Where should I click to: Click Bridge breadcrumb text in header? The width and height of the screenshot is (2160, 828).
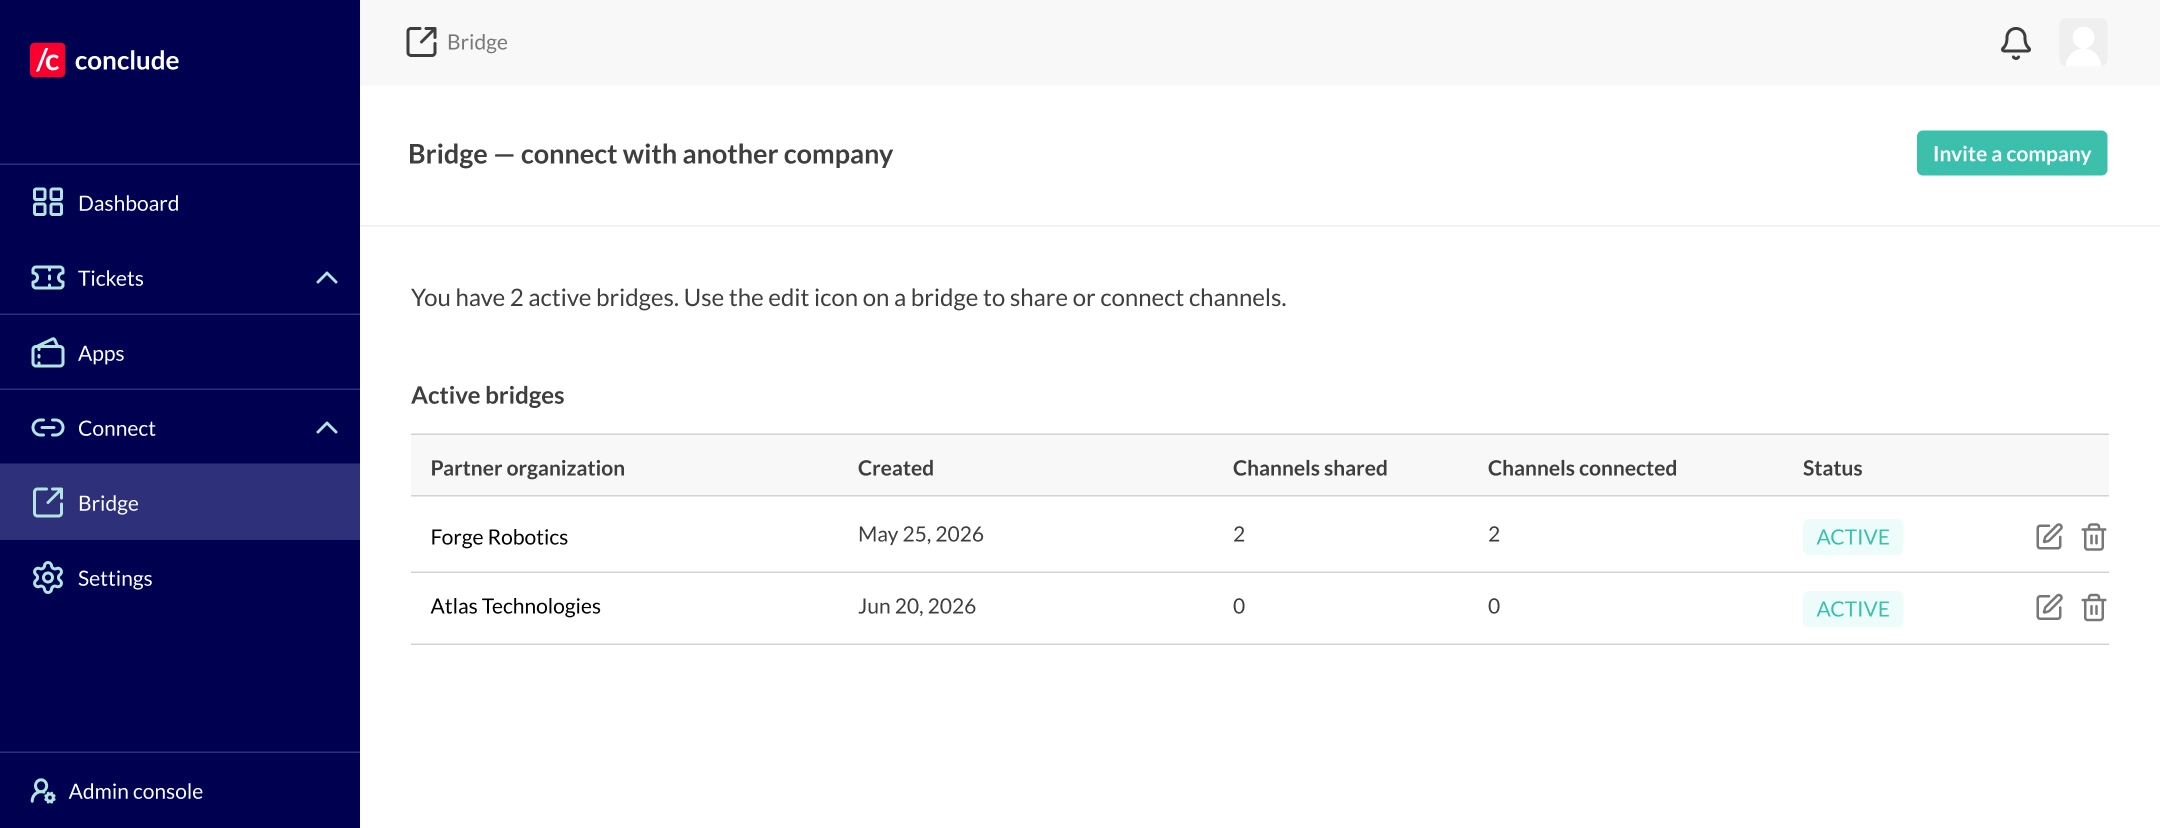[477, 42]
